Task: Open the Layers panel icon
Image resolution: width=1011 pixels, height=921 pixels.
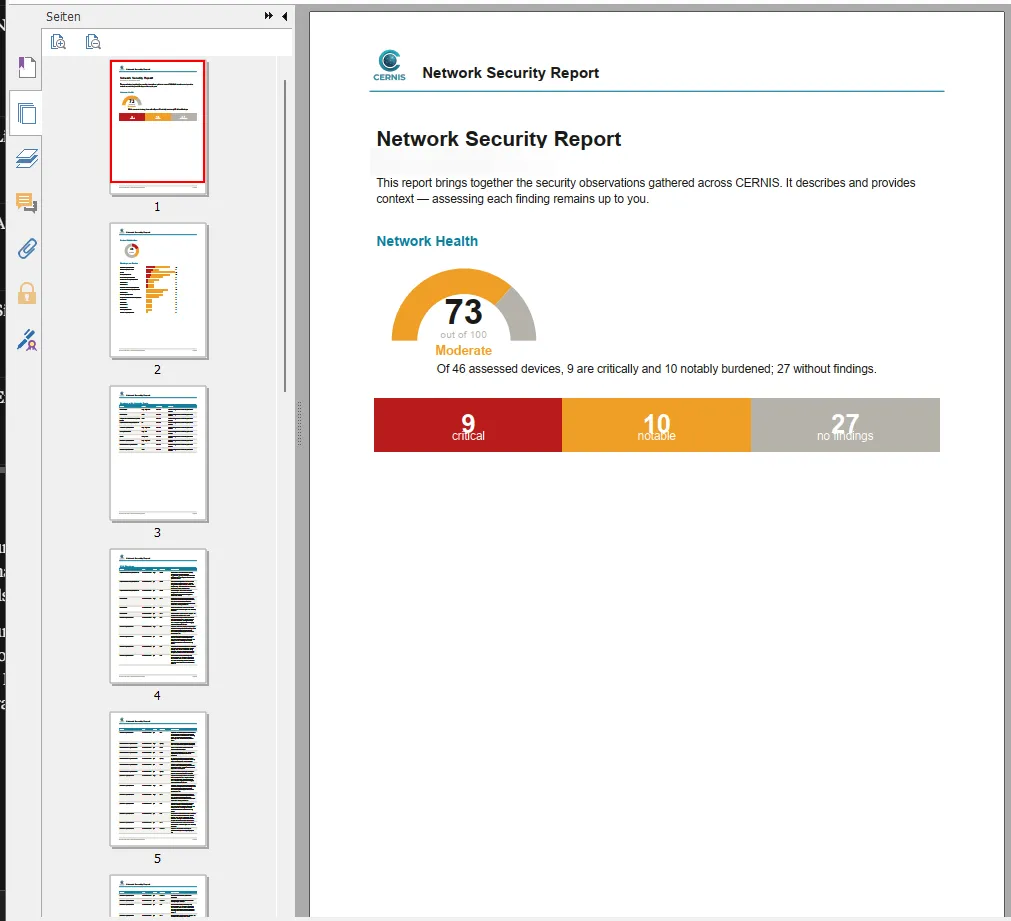Action: pyautogui.click(x=26, y=158)
